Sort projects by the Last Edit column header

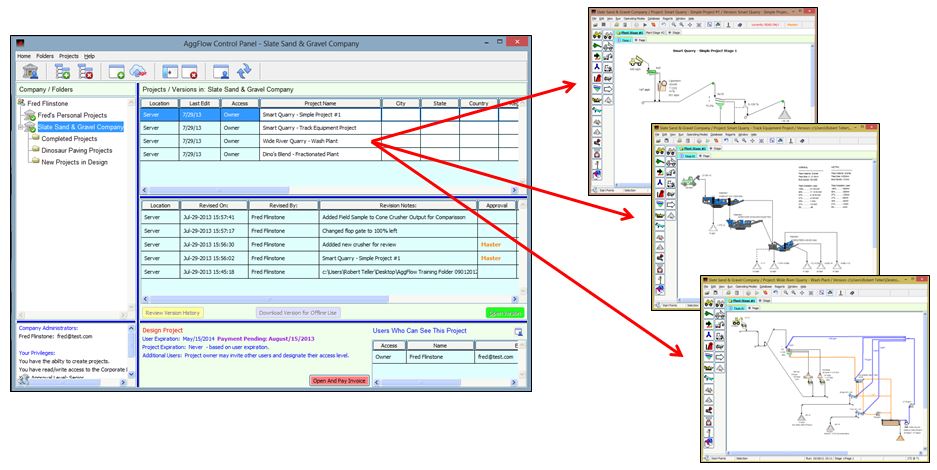[x=200, y=103]
